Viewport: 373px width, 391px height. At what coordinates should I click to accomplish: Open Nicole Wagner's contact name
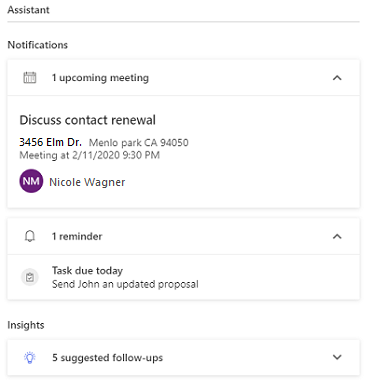click(x=87, y=182)
